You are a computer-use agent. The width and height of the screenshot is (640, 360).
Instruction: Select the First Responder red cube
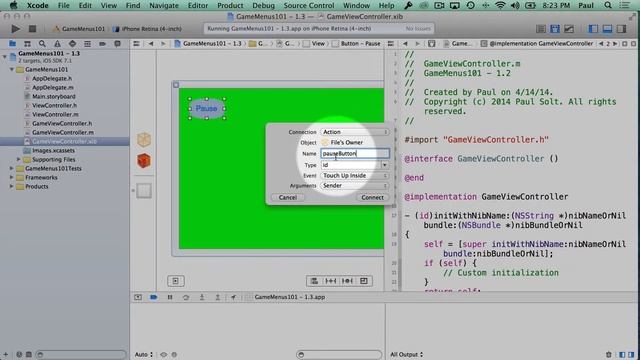pyautogui.click(x=144, y=161)
